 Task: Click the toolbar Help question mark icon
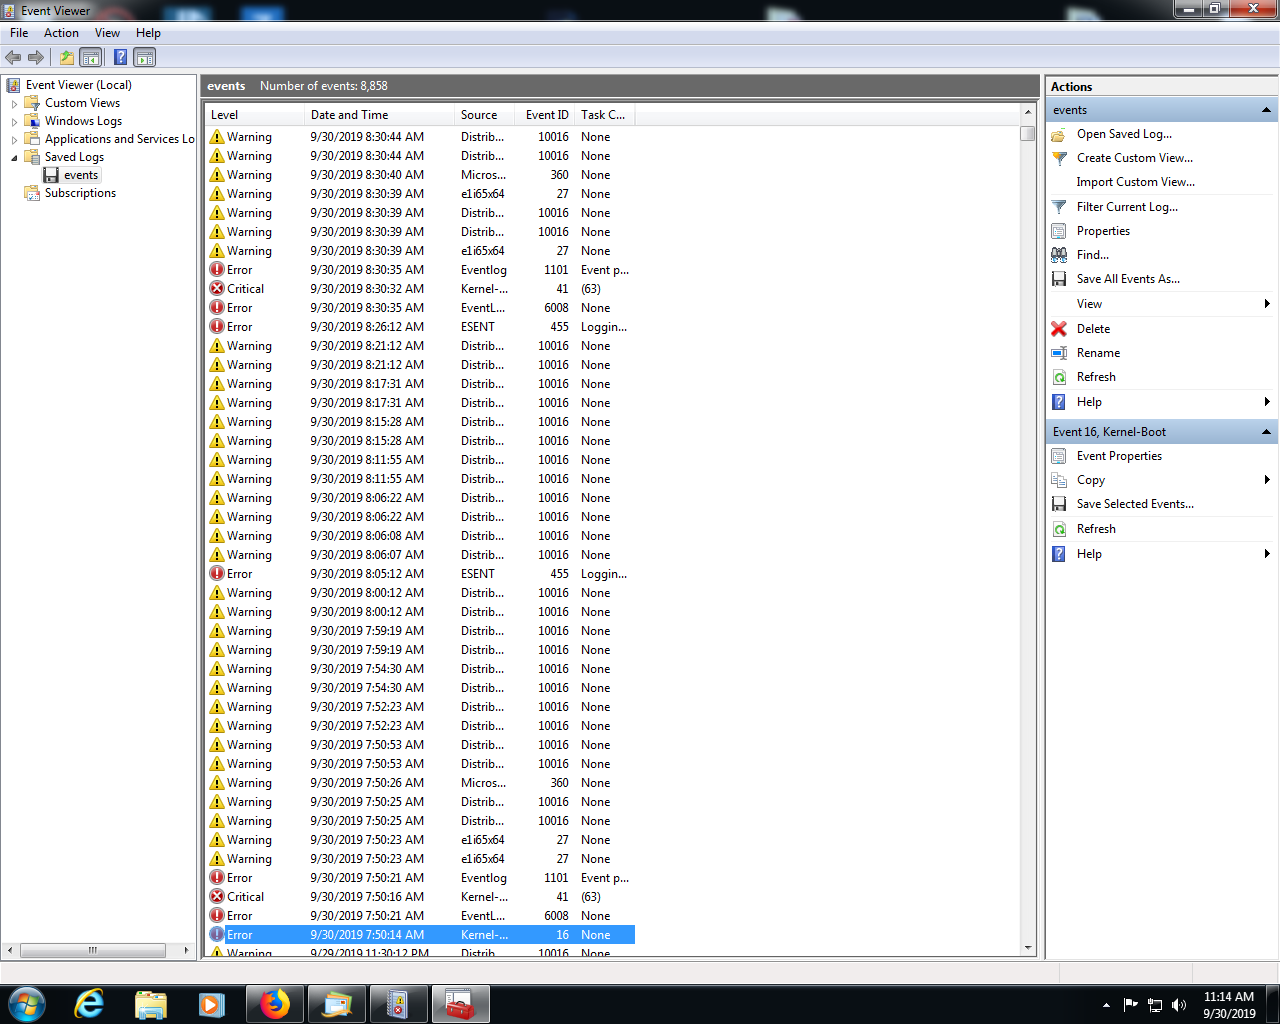[x=120, y=57]
